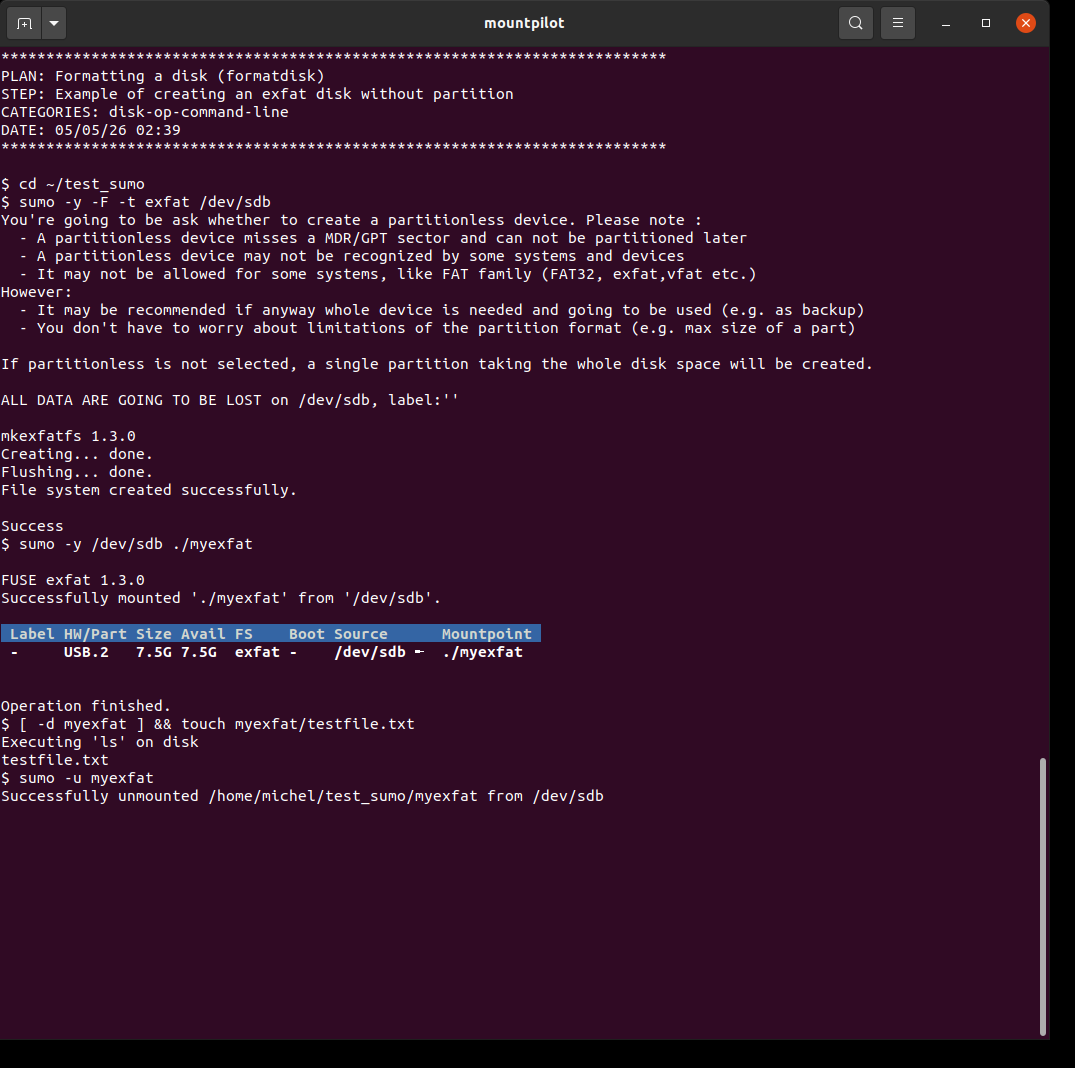Screen dimensions: 1075x1068
Task: Click the 'PLAN: Formatting a disk (formatdisk)' line
Action: pos(163,76)
